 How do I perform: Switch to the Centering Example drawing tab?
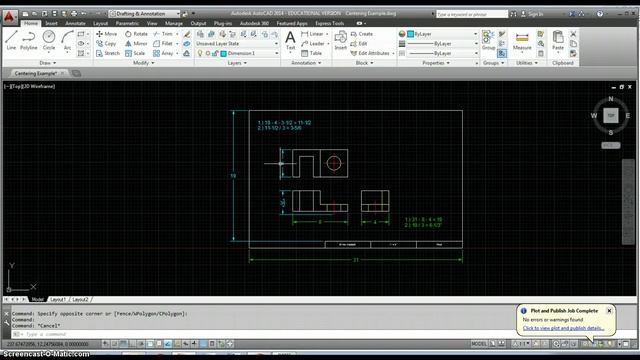coord(36,73)
